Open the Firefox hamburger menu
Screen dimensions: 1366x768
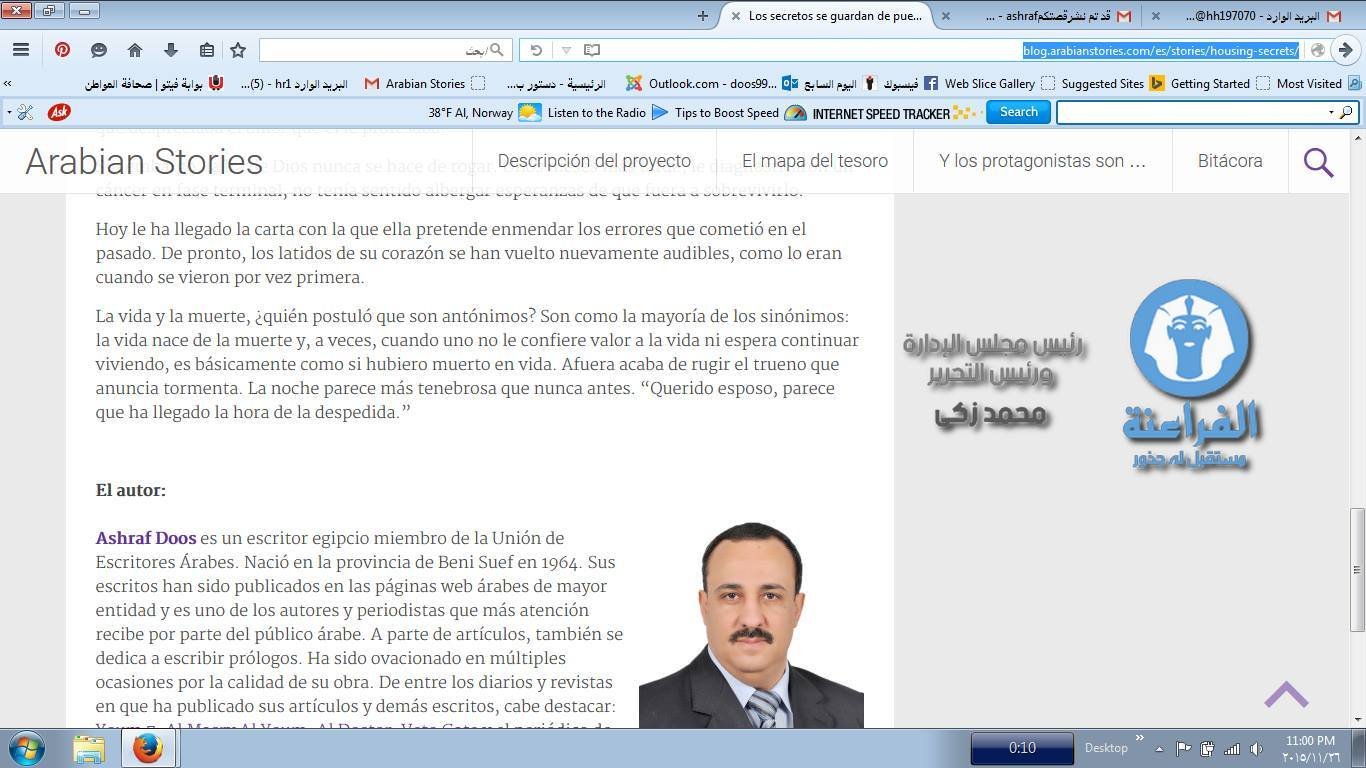point(20,50)
